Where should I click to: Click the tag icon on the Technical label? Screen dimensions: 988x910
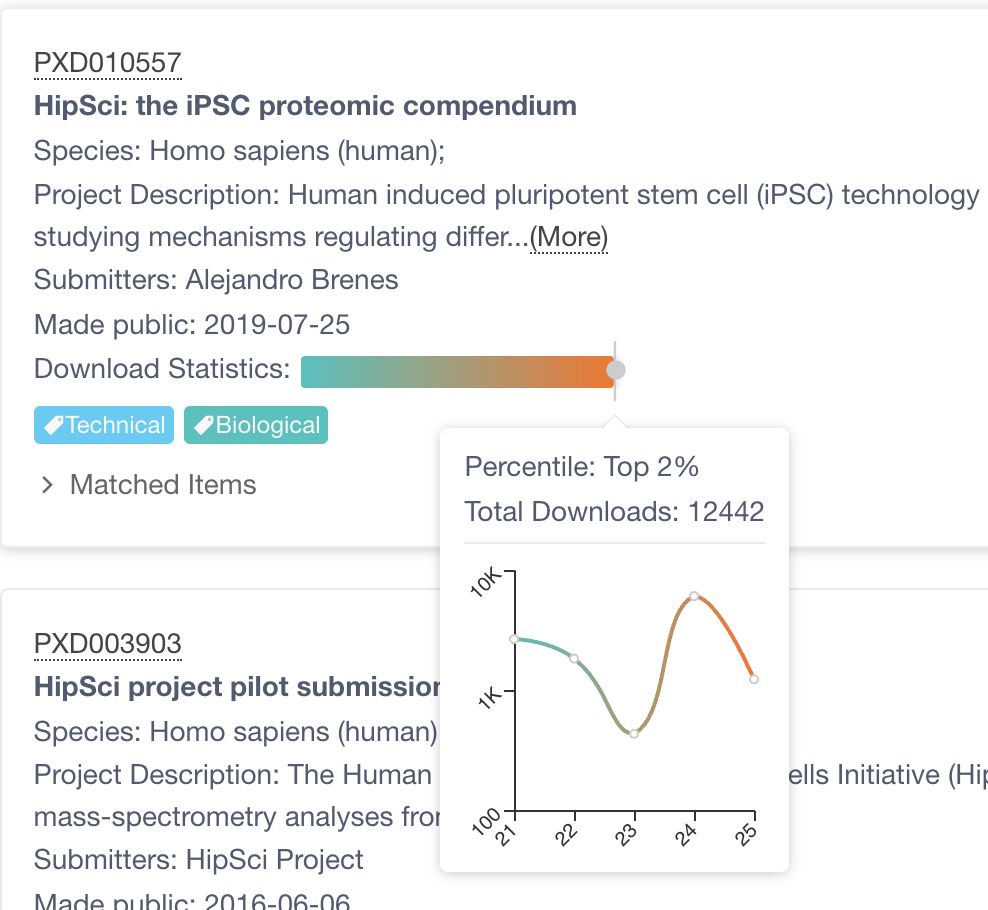coord(53,426)
